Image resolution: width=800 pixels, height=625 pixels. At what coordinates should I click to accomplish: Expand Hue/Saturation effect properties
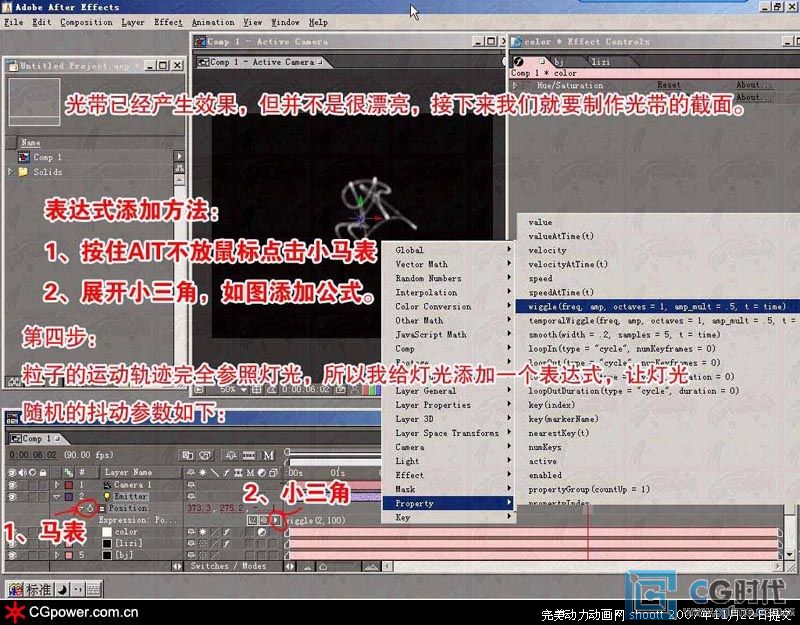tap(515, 86)
